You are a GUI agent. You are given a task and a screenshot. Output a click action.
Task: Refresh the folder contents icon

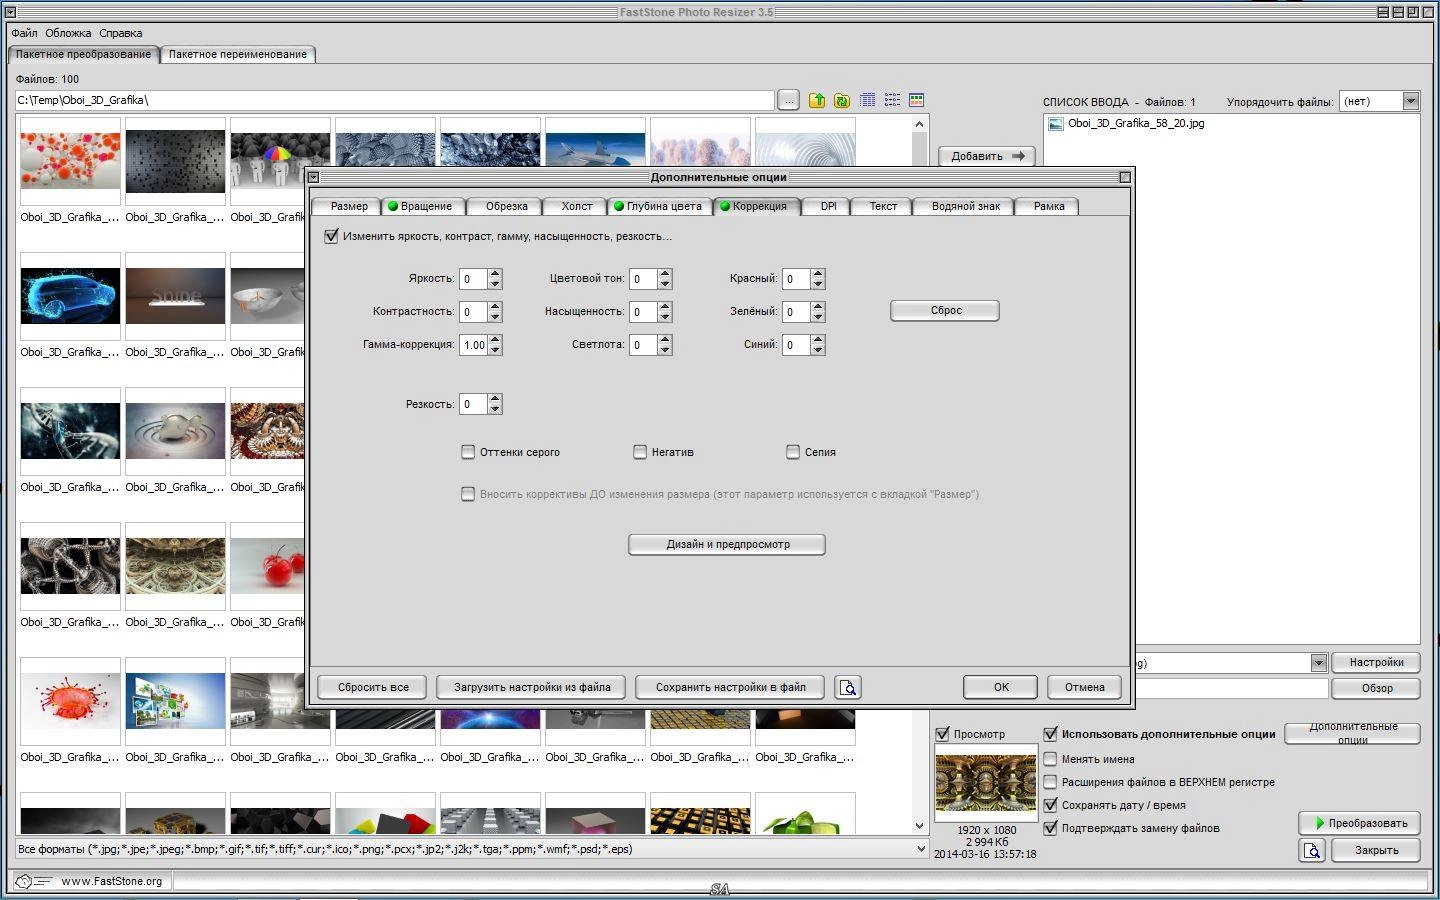point(842,100)
